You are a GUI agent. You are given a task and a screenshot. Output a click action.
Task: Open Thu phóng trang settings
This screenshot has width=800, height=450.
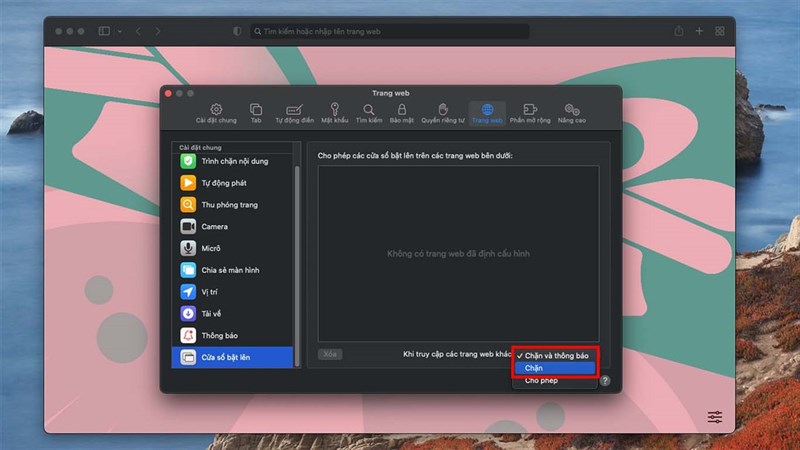point(228,205)
